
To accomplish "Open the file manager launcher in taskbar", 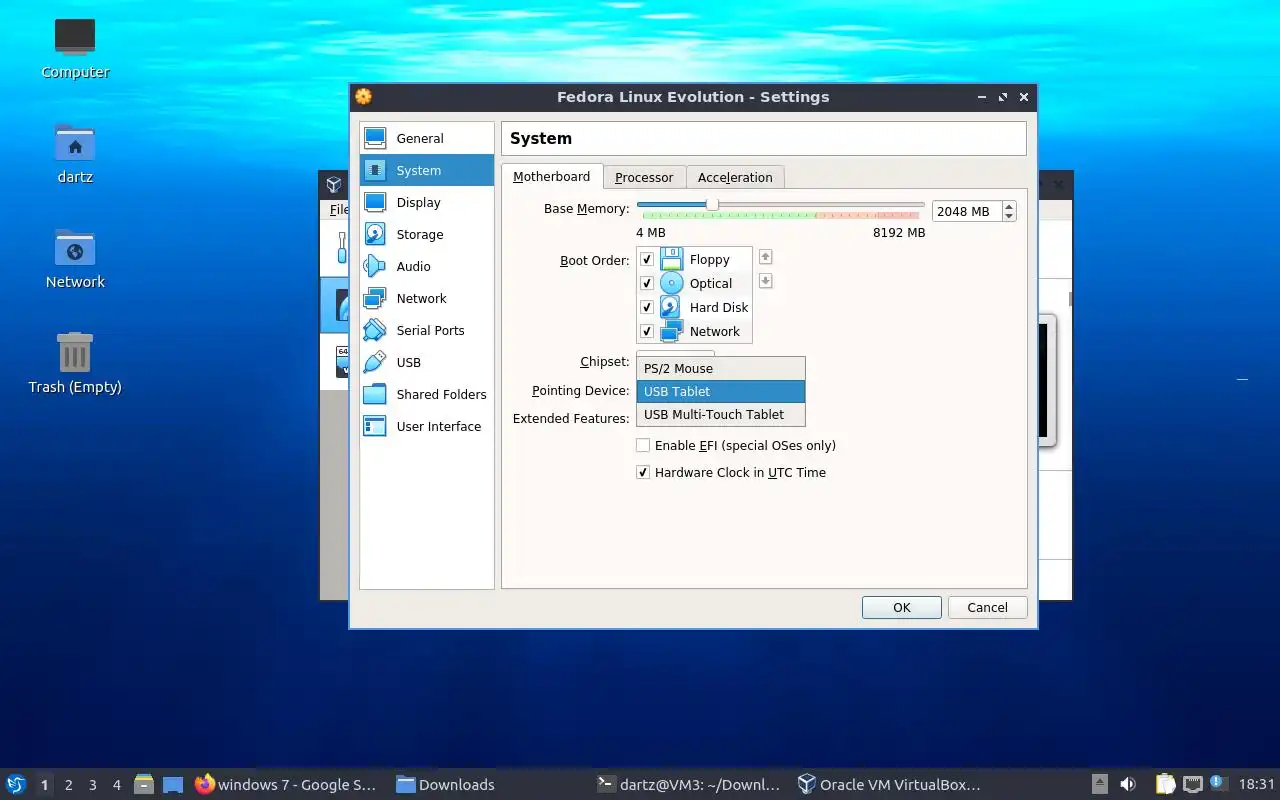I will click(144, 784).
